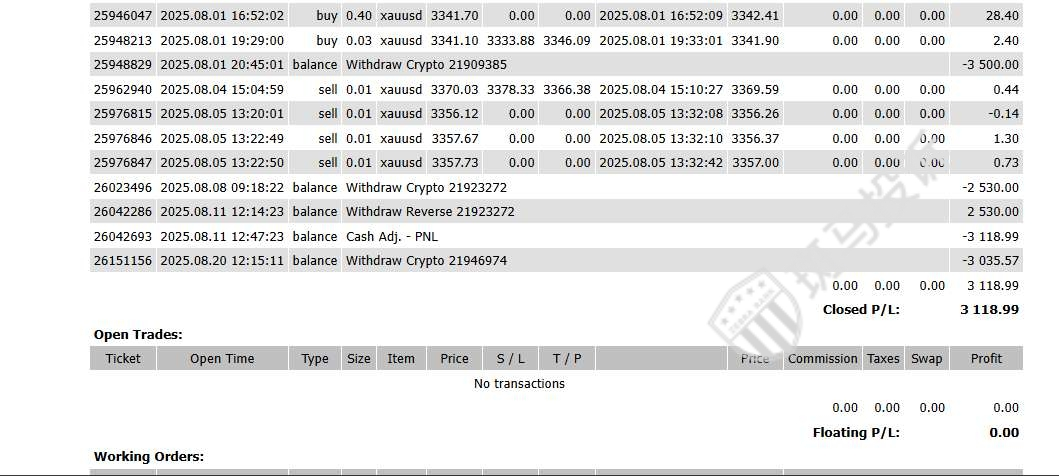
Task: Click the Cash Adj. - PNL entry
Action: coord(392,236)
